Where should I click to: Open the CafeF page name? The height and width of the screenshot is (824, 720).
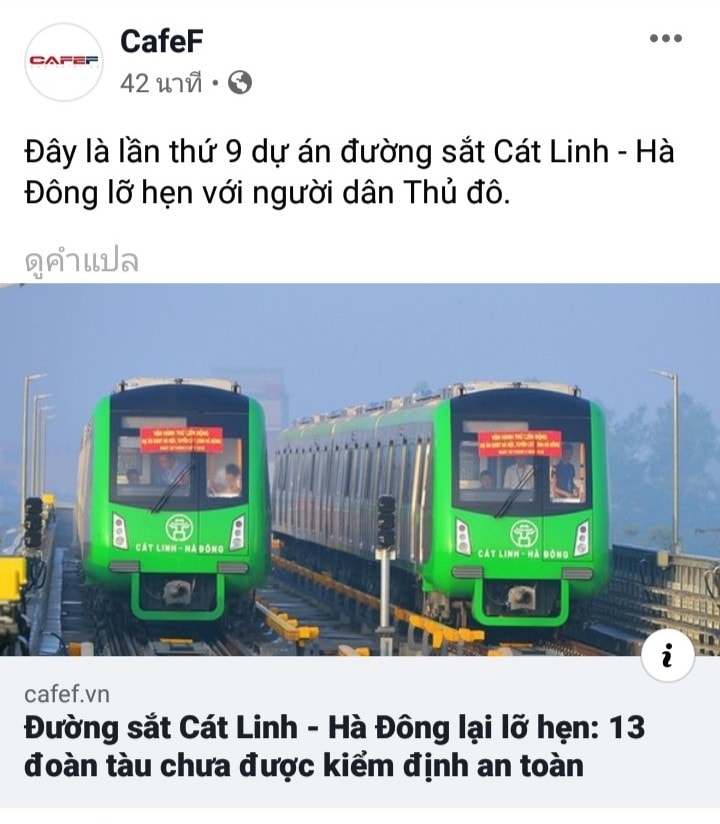[161, 41]
